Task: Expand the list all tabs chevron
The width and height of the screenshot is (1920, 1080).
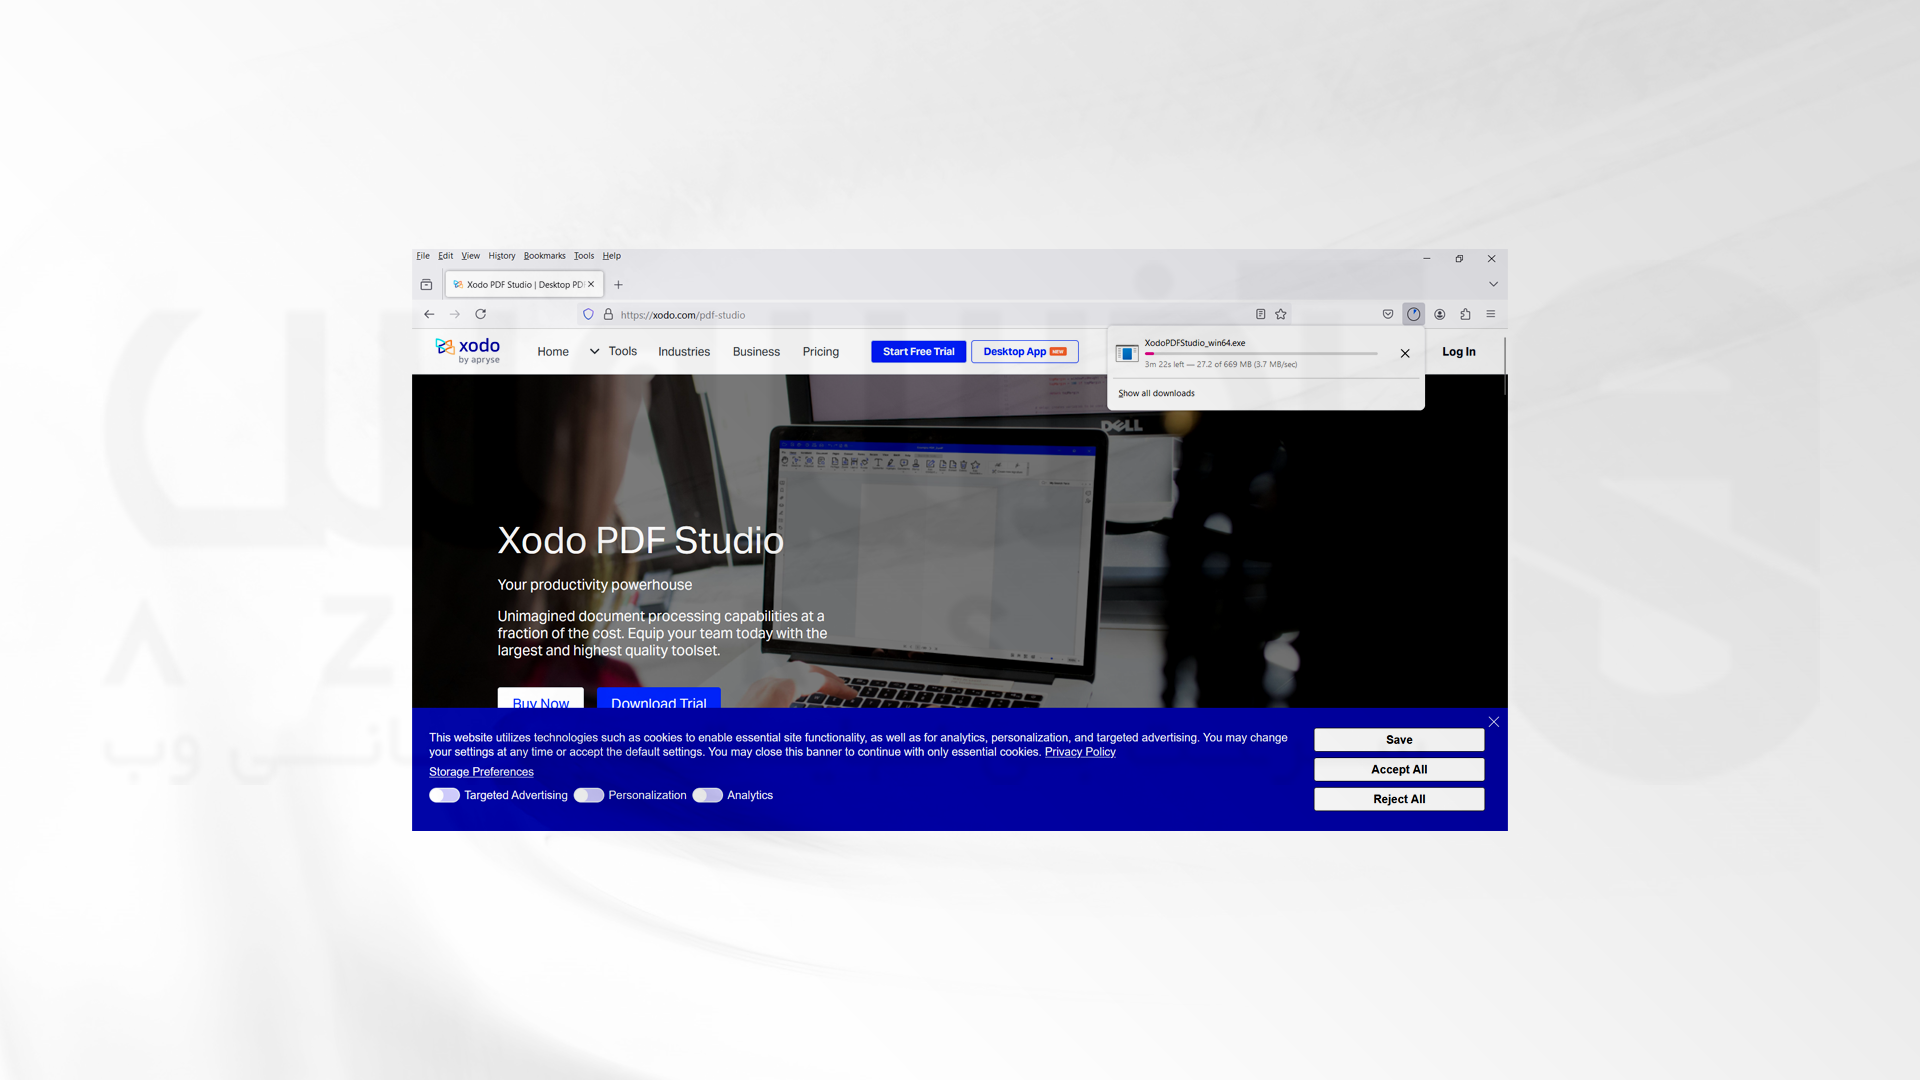Action: tap(1494, 285)
